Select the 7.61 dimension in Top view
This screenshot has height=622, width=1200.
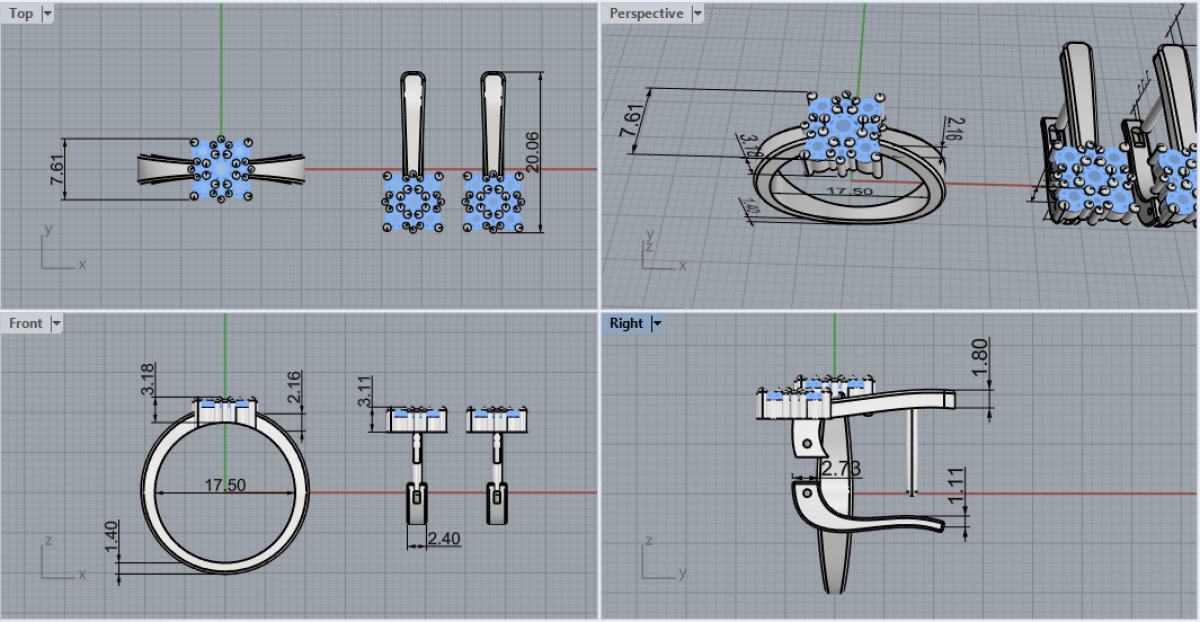(56, 169)
